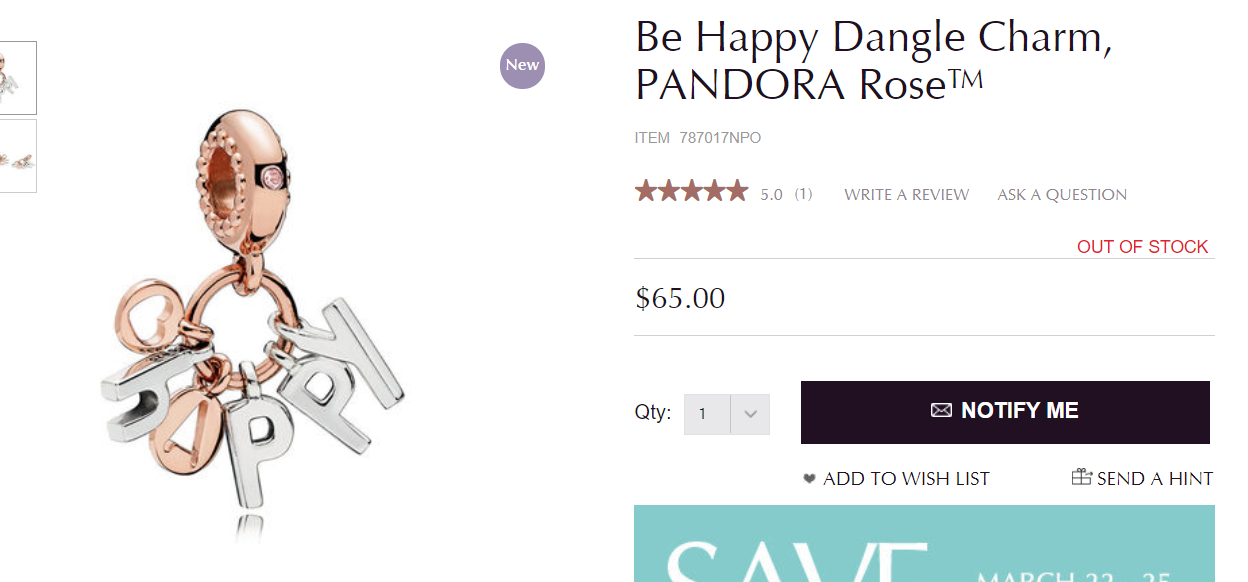Expand the Qty dropdown arrow
The image size is (1248, 582).
(x=751, y=413)
